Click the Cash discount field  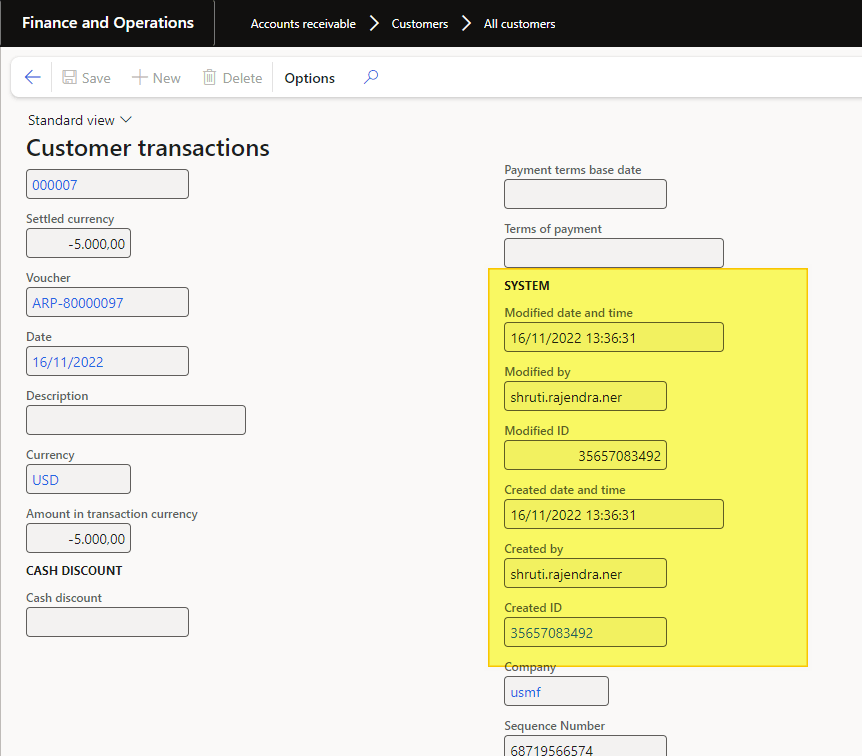point(107,622)
